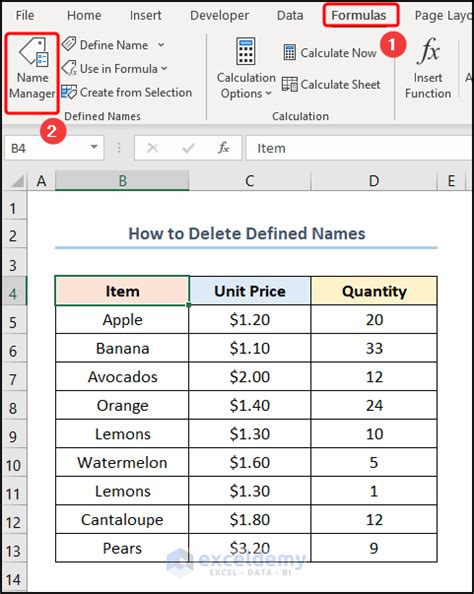Expand the Define Name dropdown arrow
Screen dimensions: 474x594
pyautogui.click(x=161, y=45)
